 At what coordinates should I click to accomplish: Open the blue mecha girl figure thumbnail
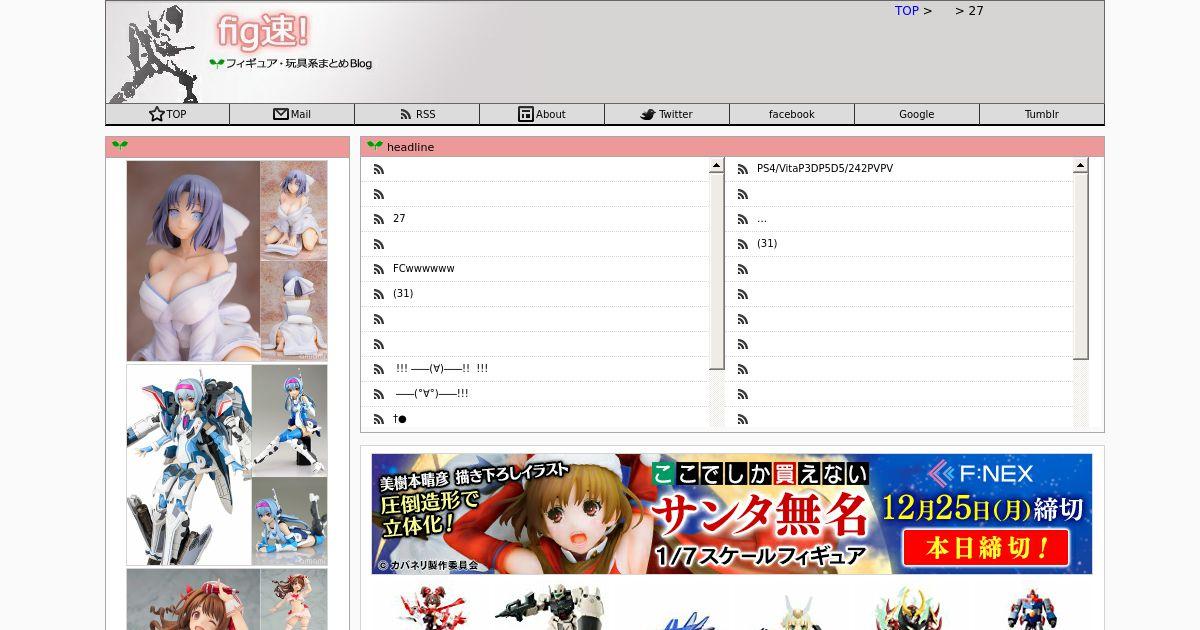(227, 465)
